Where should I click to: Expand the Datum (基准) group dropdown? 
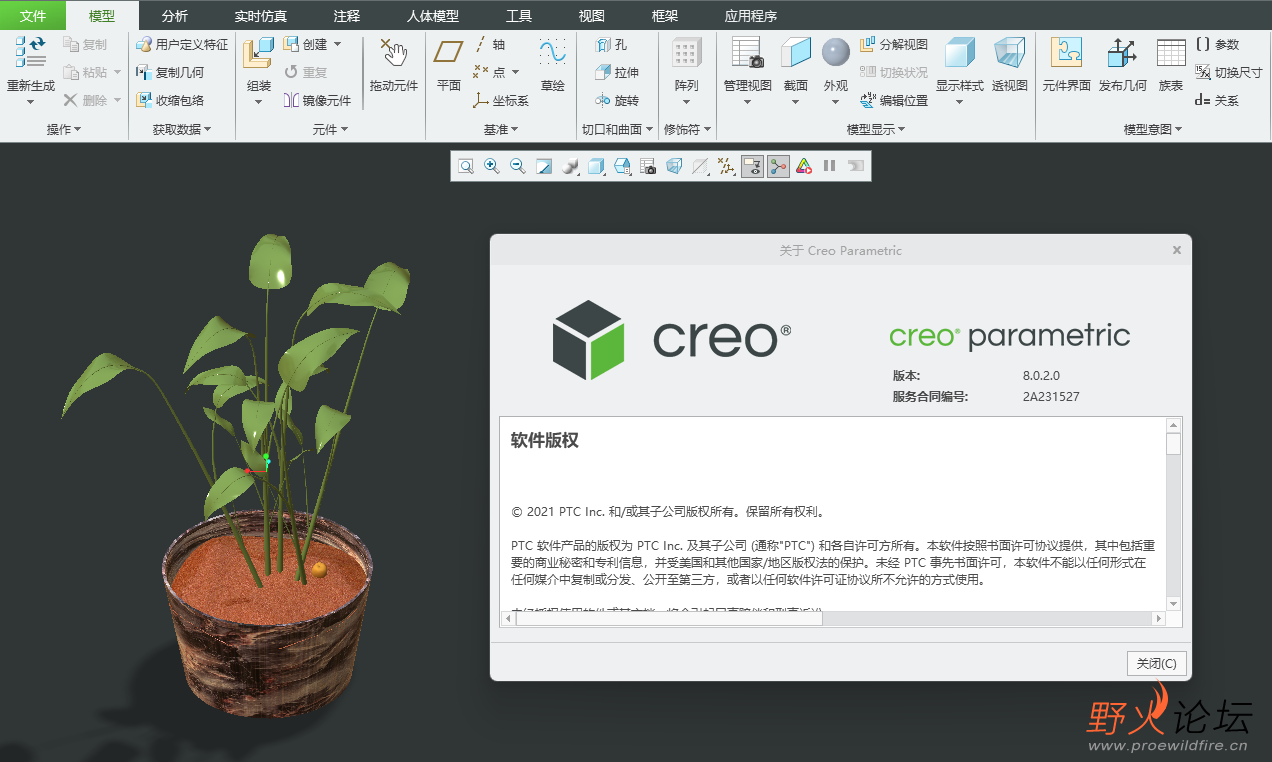[x=501, y=130]
